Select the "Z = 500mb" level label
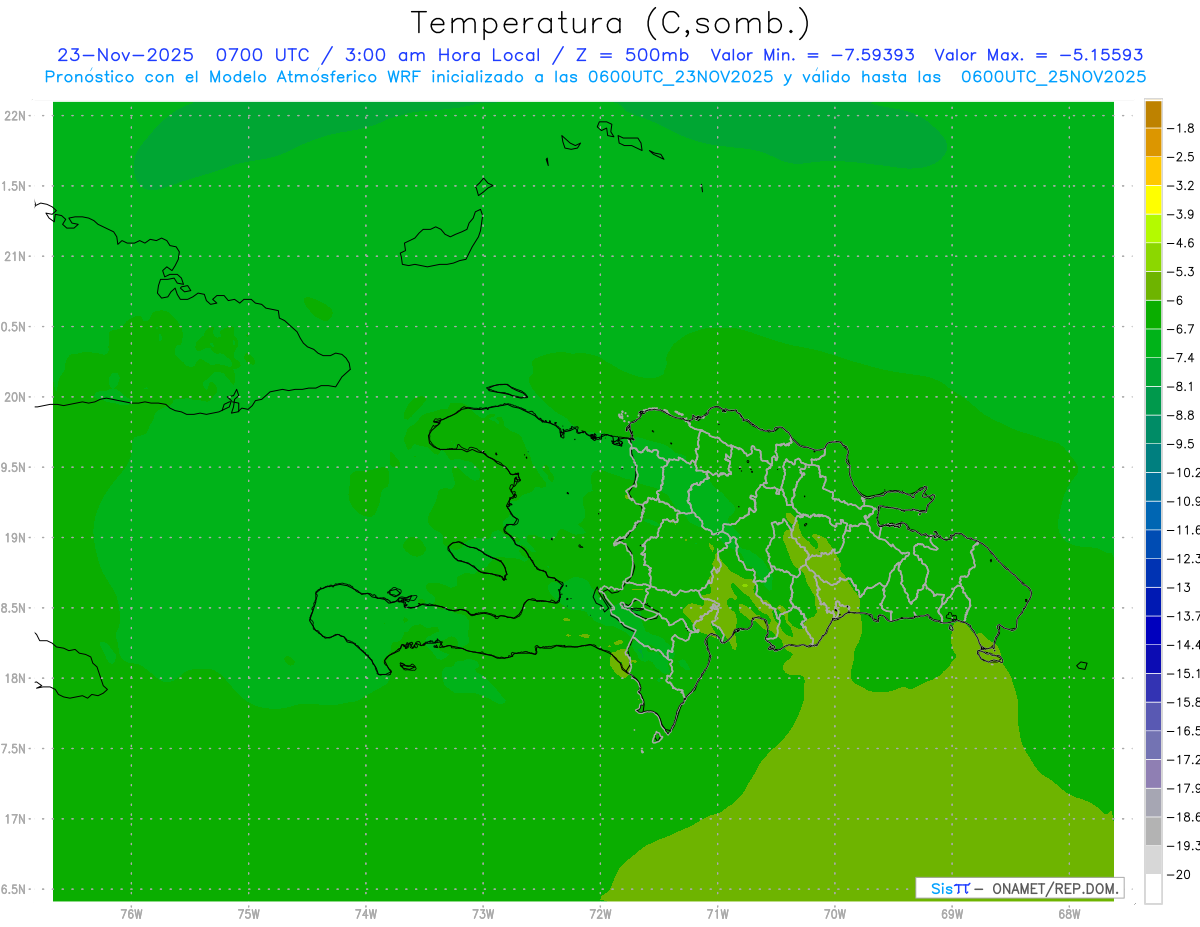The image size is (1200, 927). [x=629, y=56]
